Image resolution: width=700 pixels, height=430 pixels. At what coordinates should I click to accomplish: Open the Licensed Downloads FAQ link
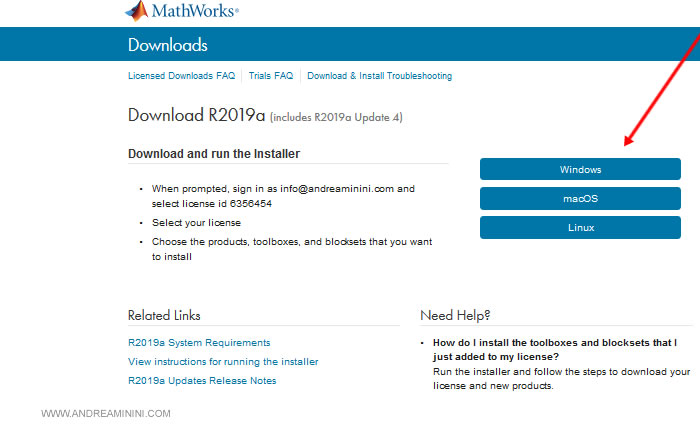coord(180,76)
